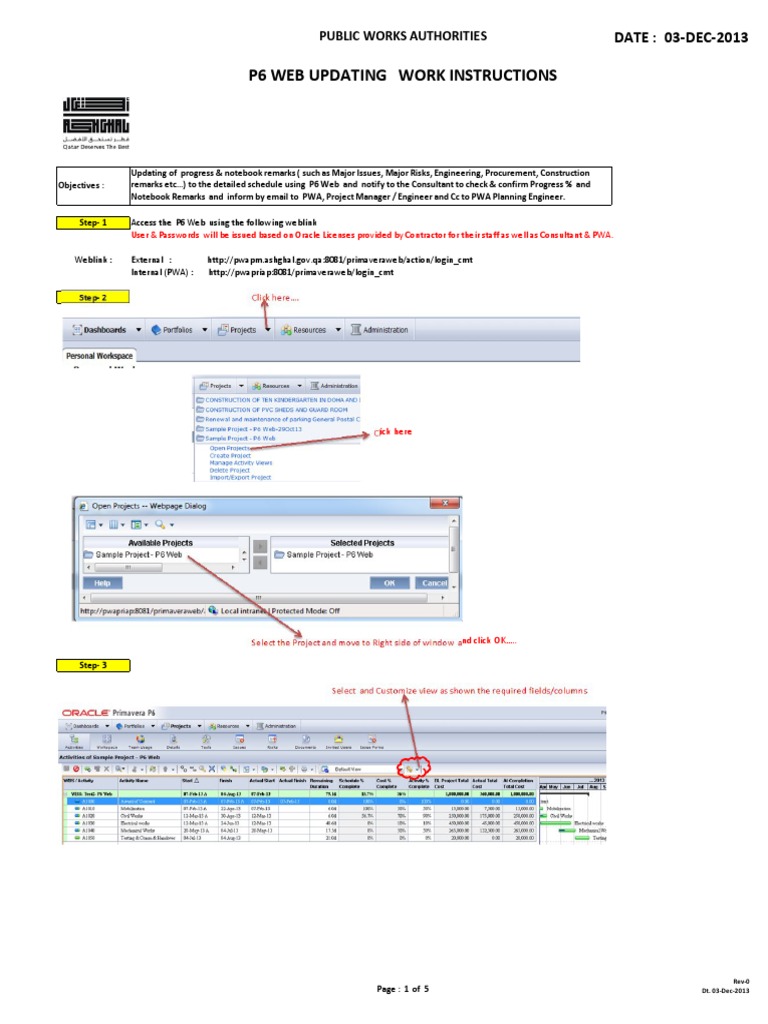The height and width of the screenshot is (1024, 768).
Task: Click the Open Projects dialog vertical scrollbar
Action: (x=454, y=553)
